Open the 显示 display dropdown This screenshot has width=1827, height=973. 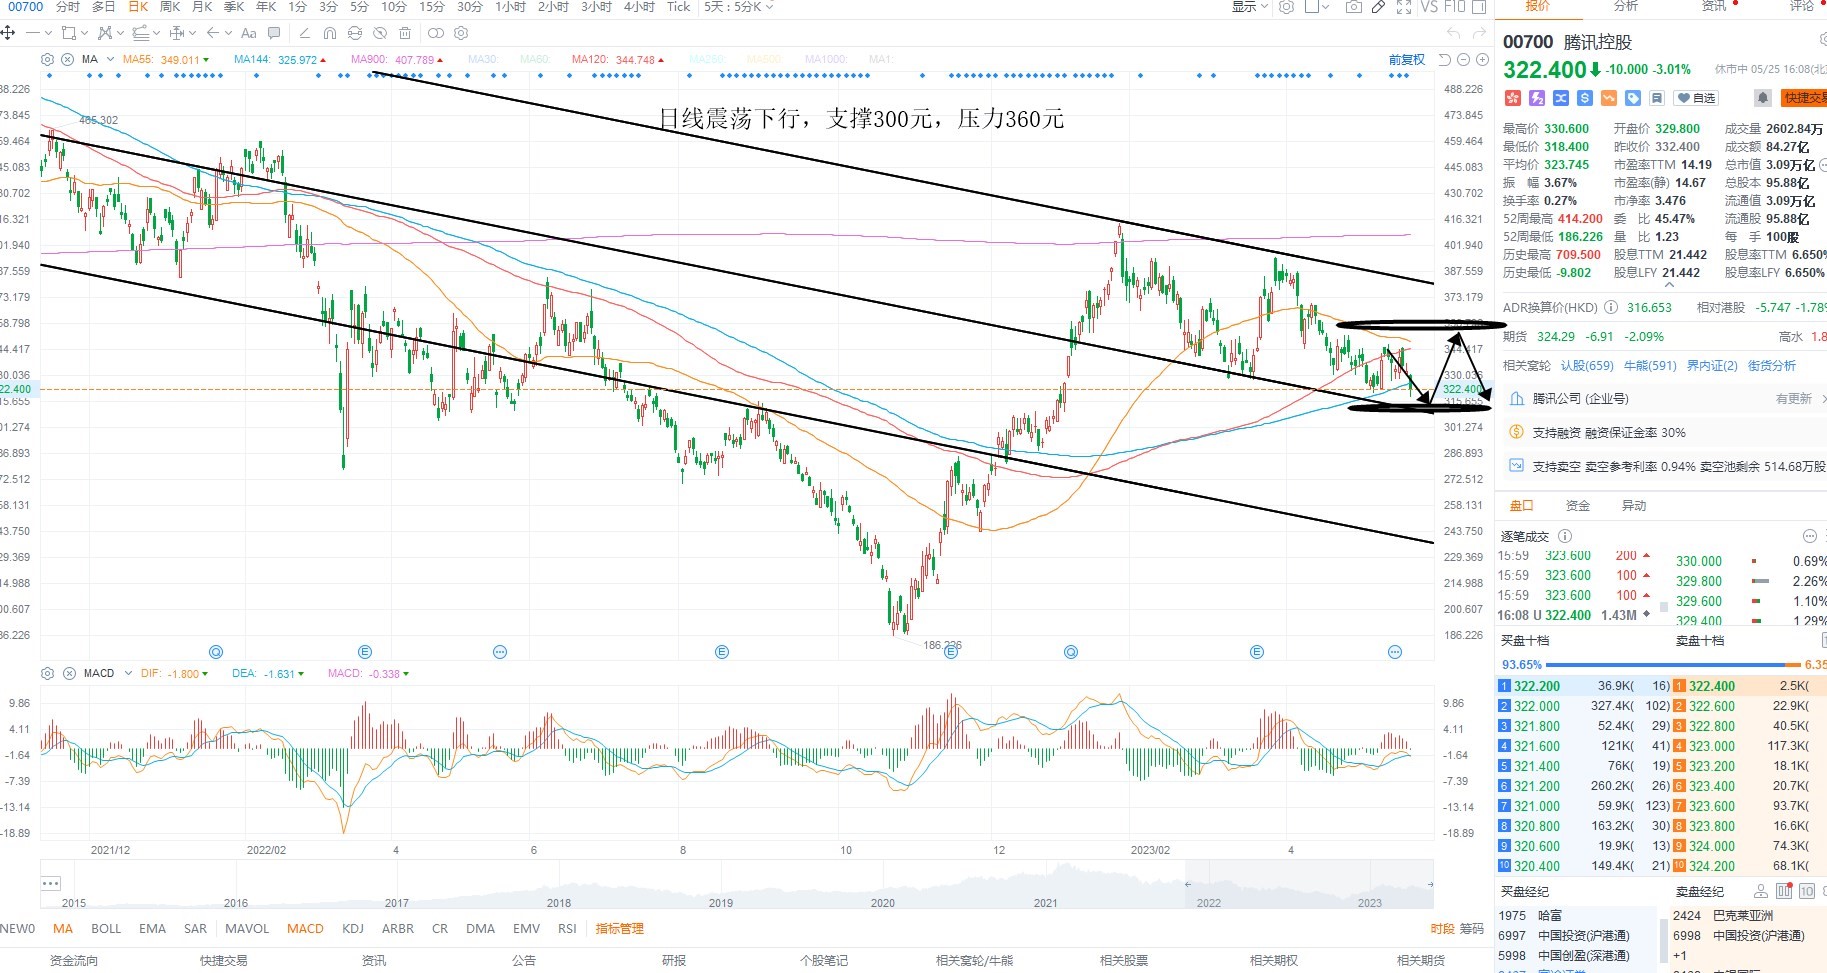tap(1250, 7)
